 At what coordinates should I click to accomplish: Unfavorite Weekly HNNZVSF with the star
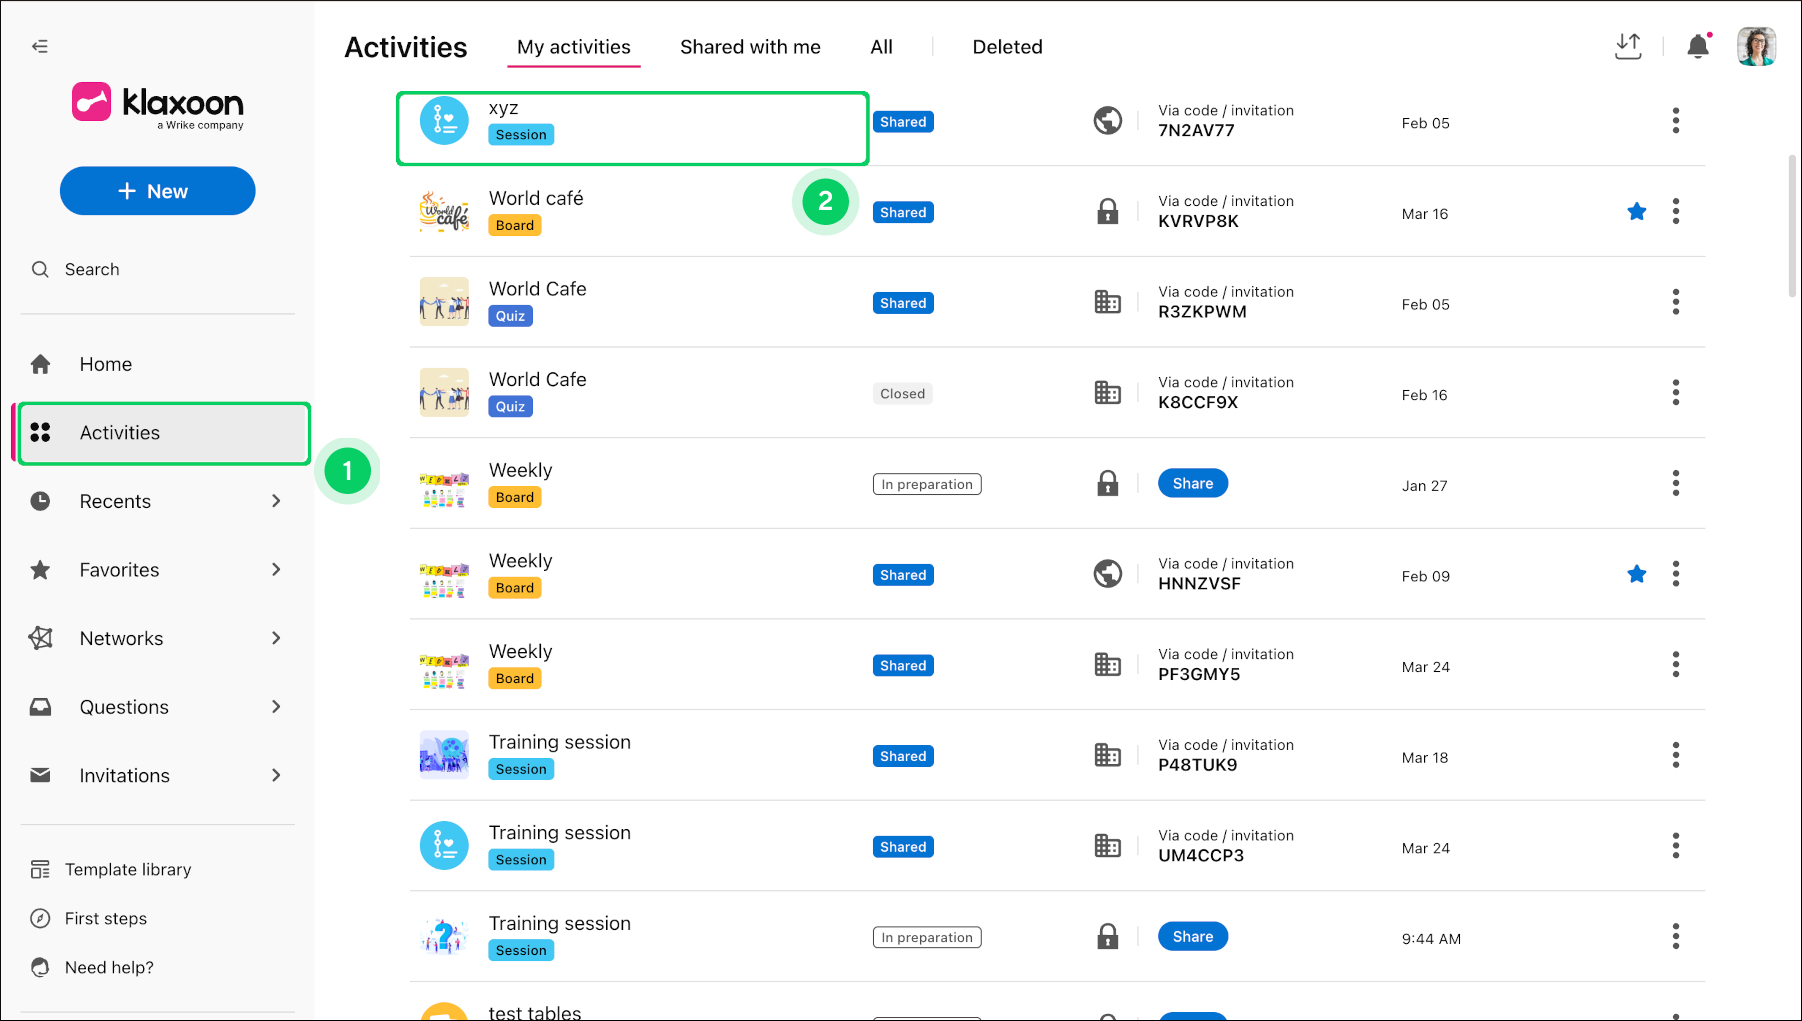pos(1636,574)
